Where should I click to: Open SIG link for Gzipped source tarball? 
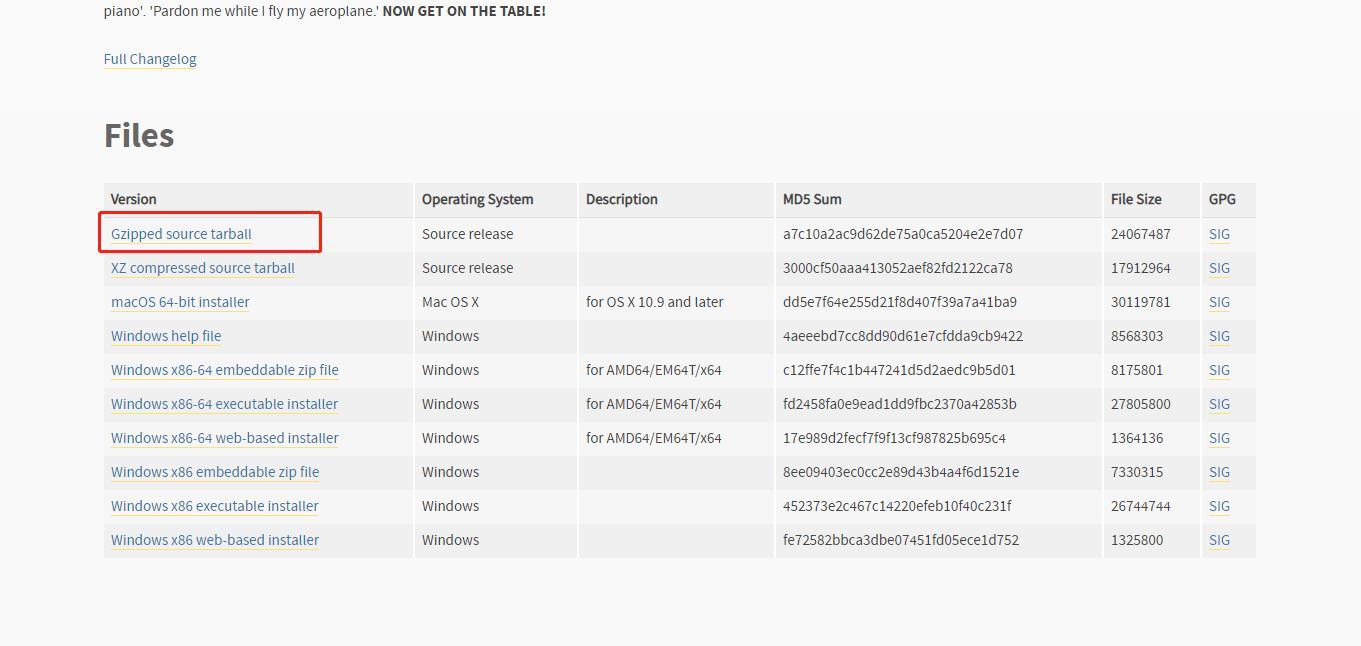pyautogui.click(x=1219, y=234)
